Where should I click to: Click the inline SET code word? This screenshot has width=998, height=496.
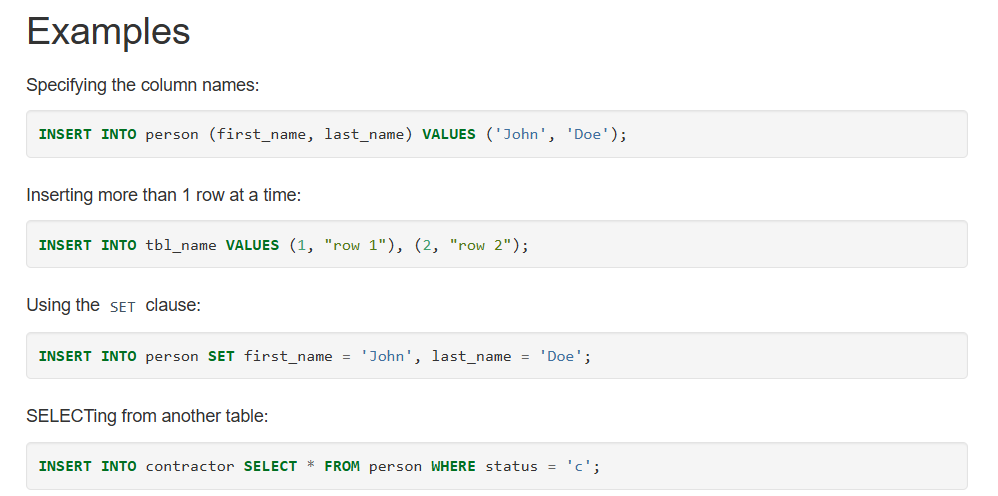coord(122,307)
